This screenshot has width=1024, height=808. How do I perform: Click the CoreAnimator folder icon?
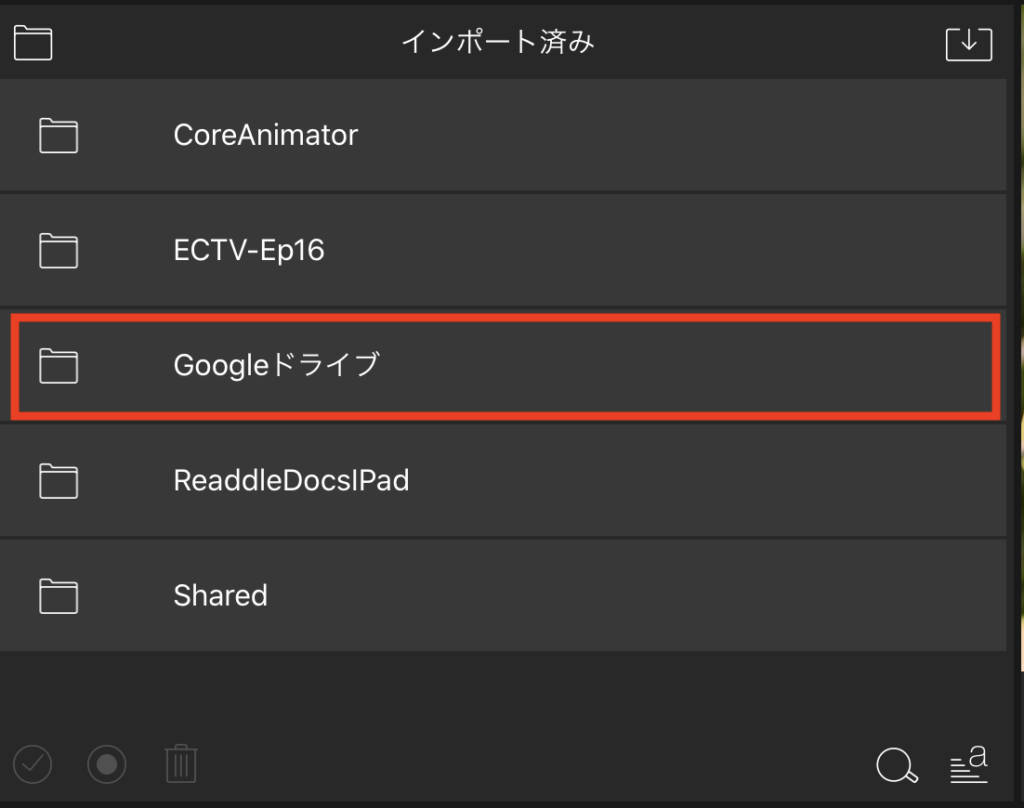(59, 135)
